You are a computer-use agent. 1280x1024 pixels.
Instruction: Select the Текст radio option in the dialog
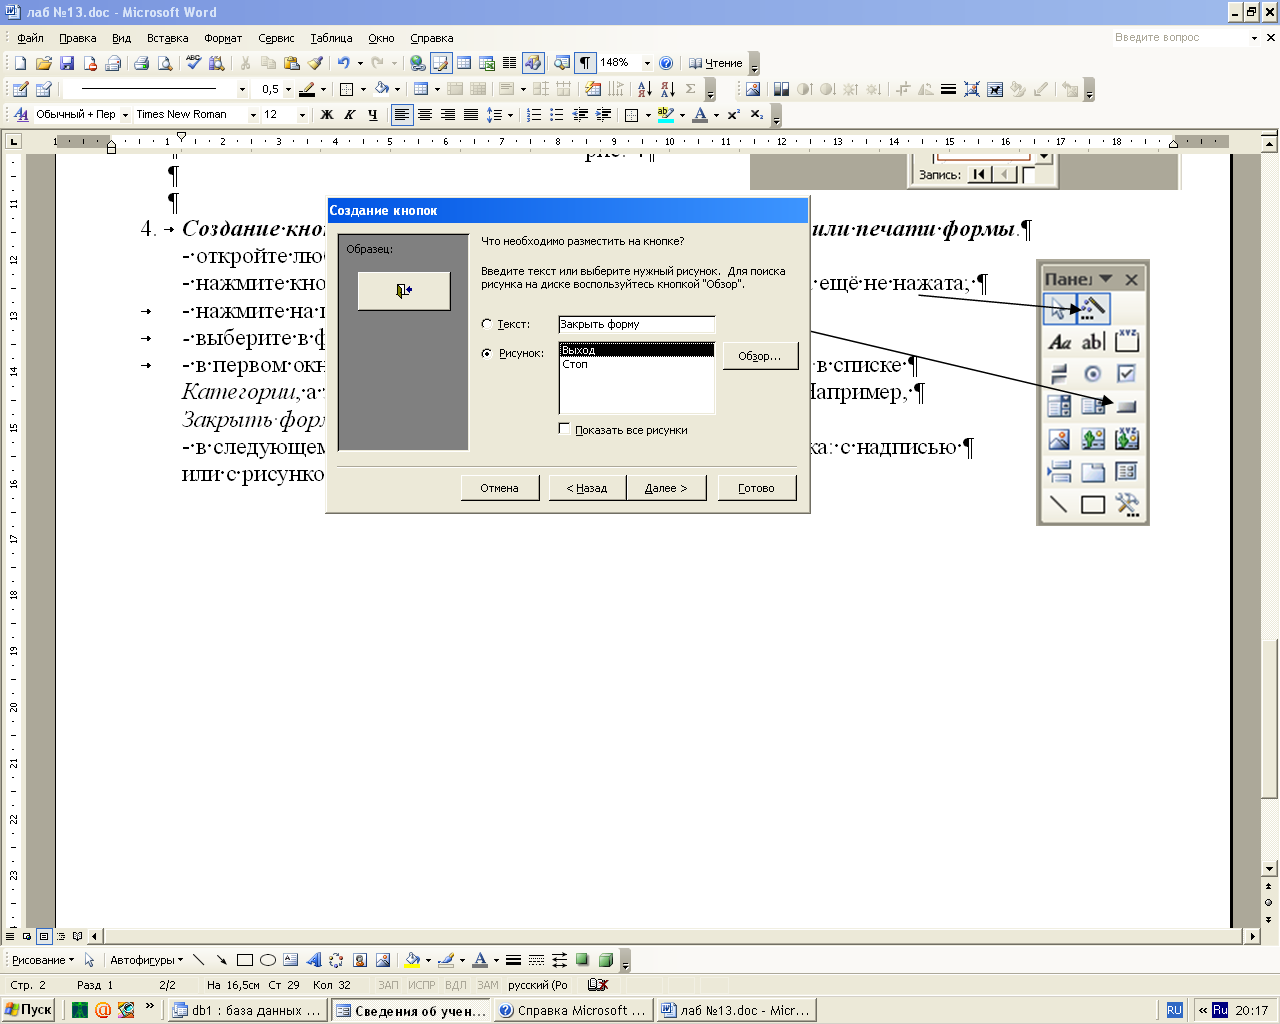tap(487, 324)
